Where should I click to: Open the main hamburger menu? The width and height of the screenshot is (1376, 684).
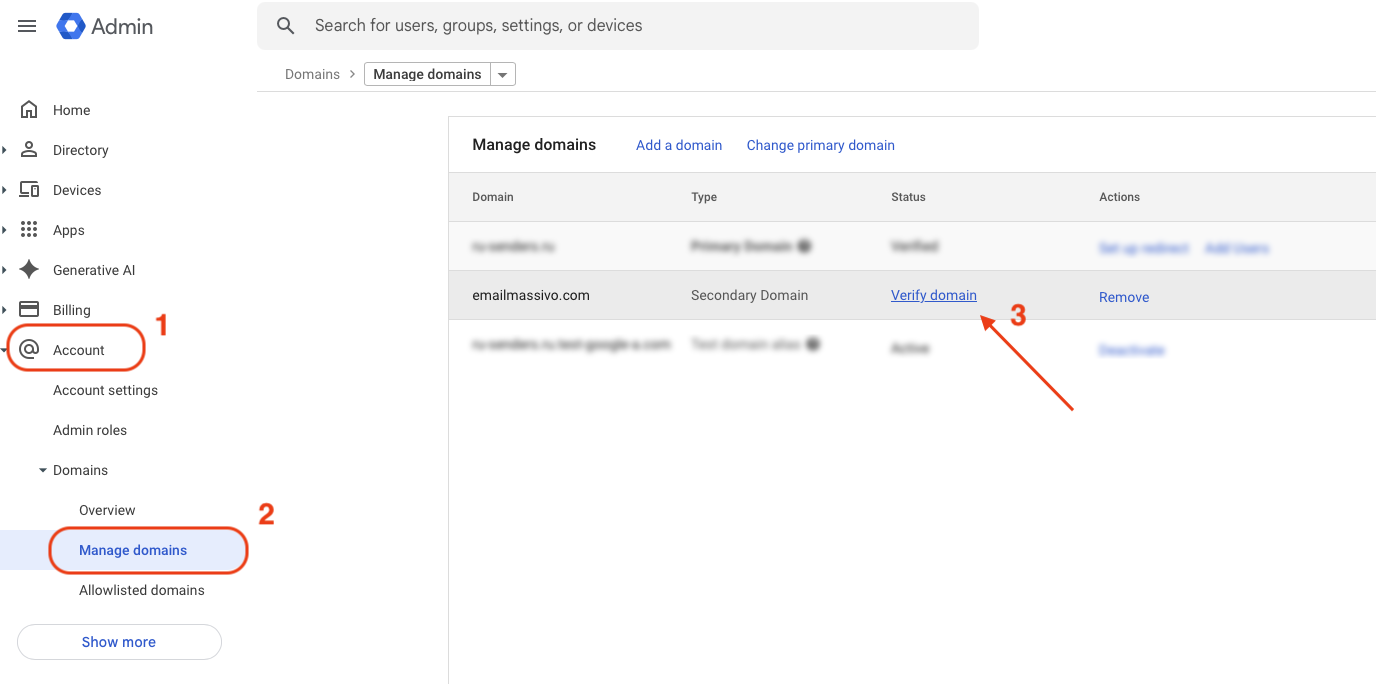[x=27, y=26]
